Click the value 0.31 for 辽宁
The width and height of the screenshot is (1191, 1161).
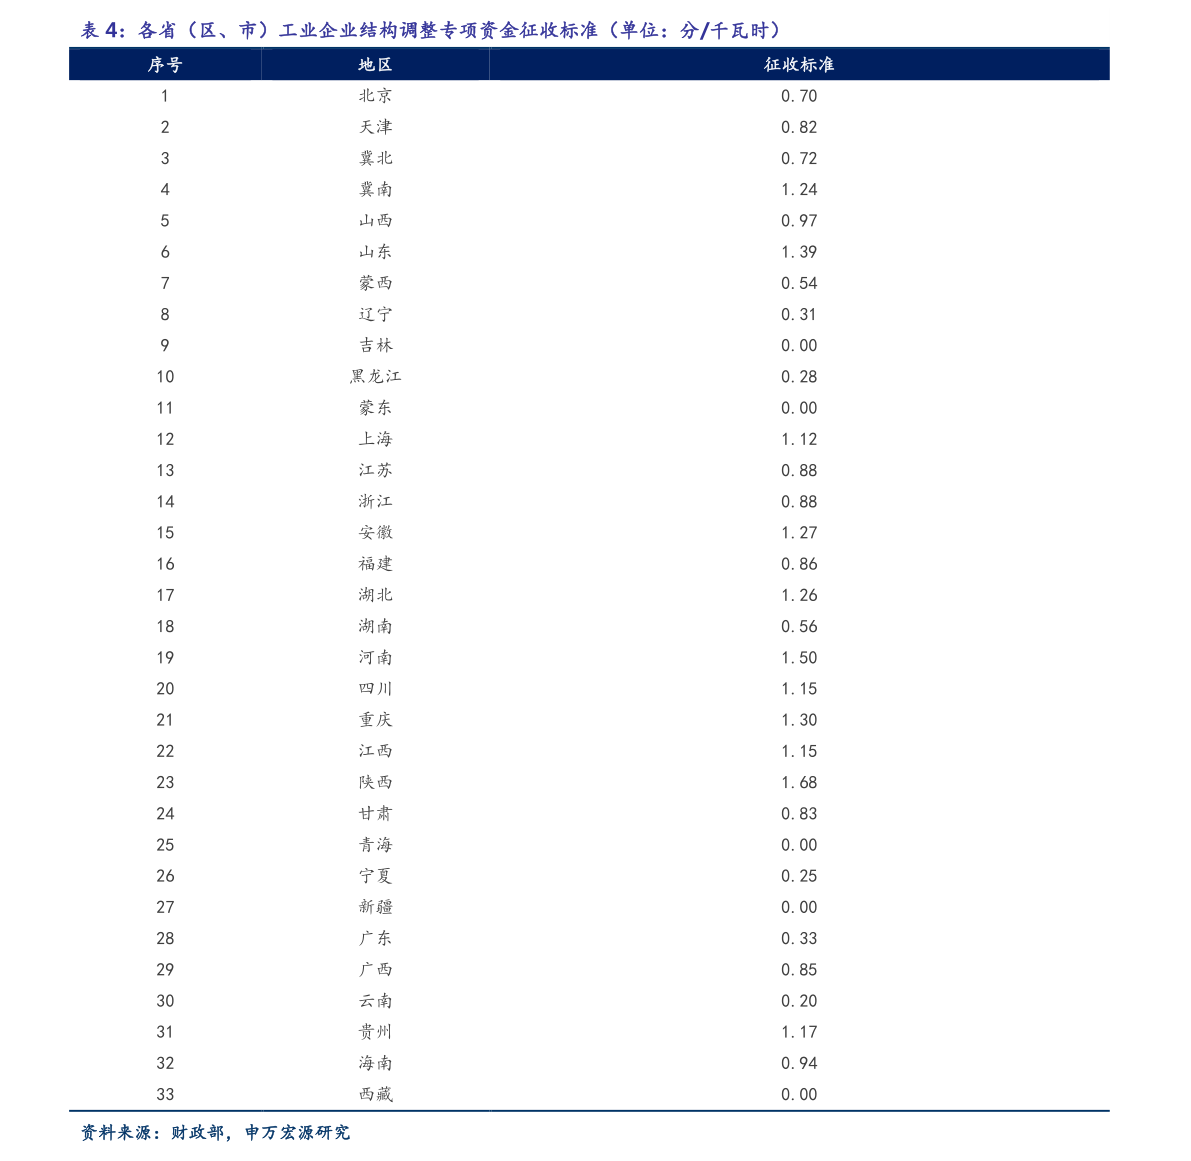(799, 314)
